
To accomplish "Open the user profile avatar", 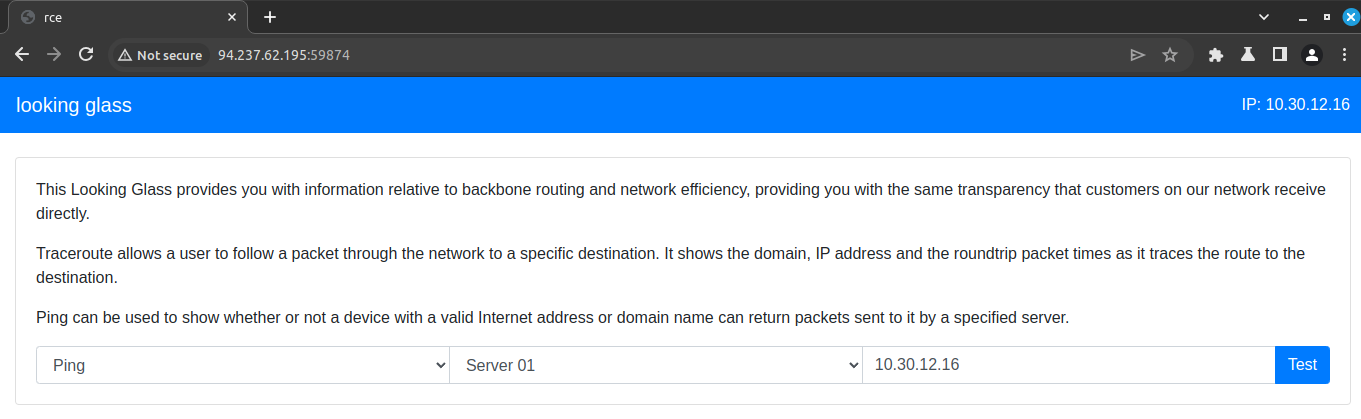I will pyautogui.click(x=1311, y=55).
